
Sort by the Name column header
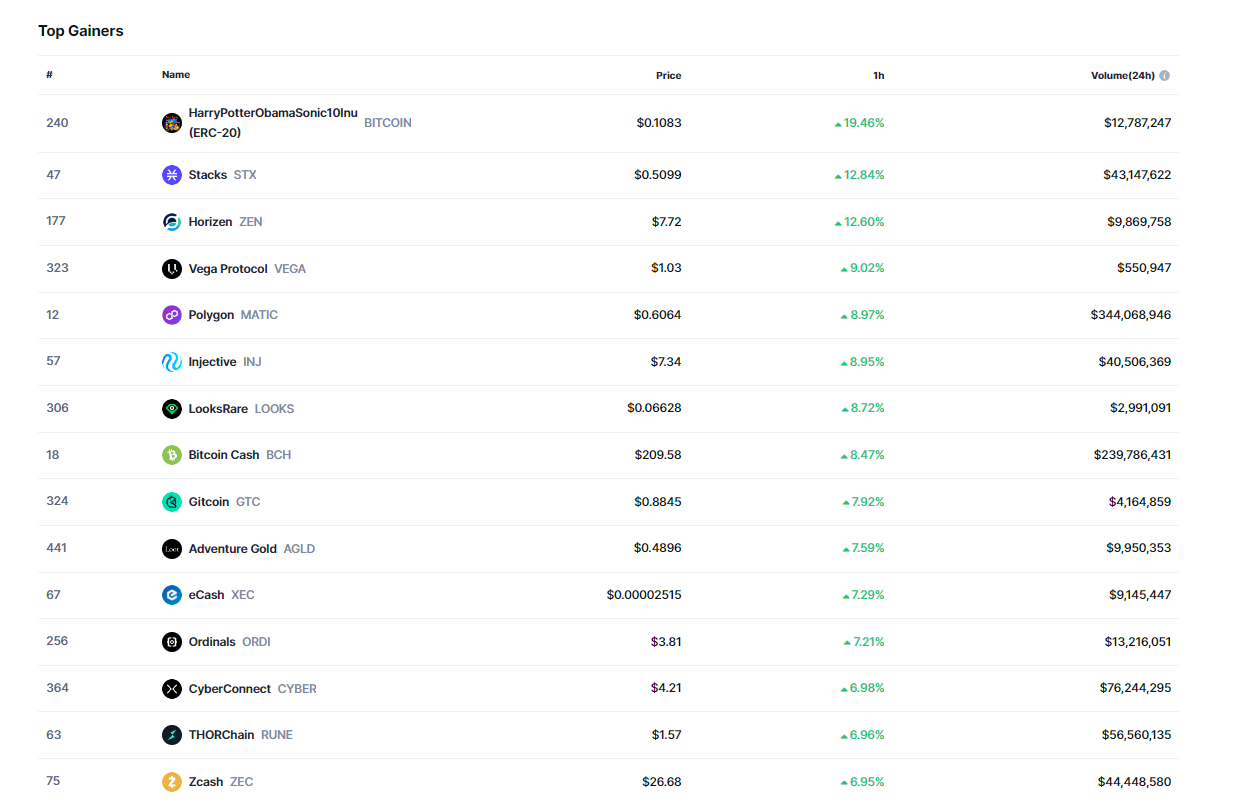click(176, 75)
